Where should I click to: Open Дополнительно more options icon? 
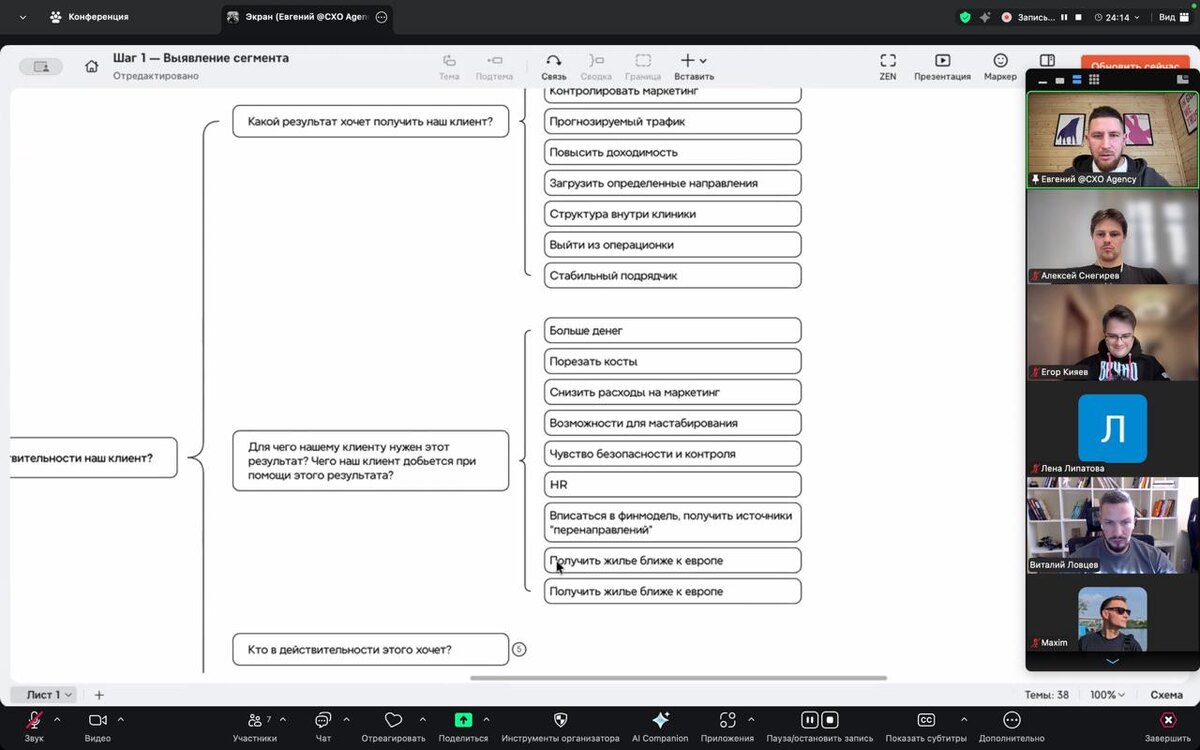pyautogui.click(x=1012, y=720)
